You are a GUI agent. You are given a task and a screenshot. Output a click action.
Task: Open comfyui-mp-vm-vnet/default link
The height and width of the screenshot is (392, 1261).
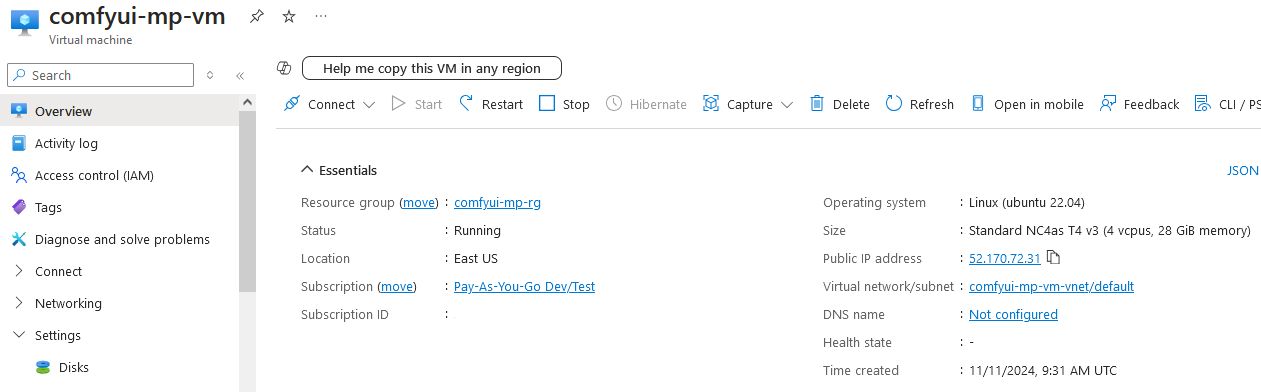coord(1051,286)
